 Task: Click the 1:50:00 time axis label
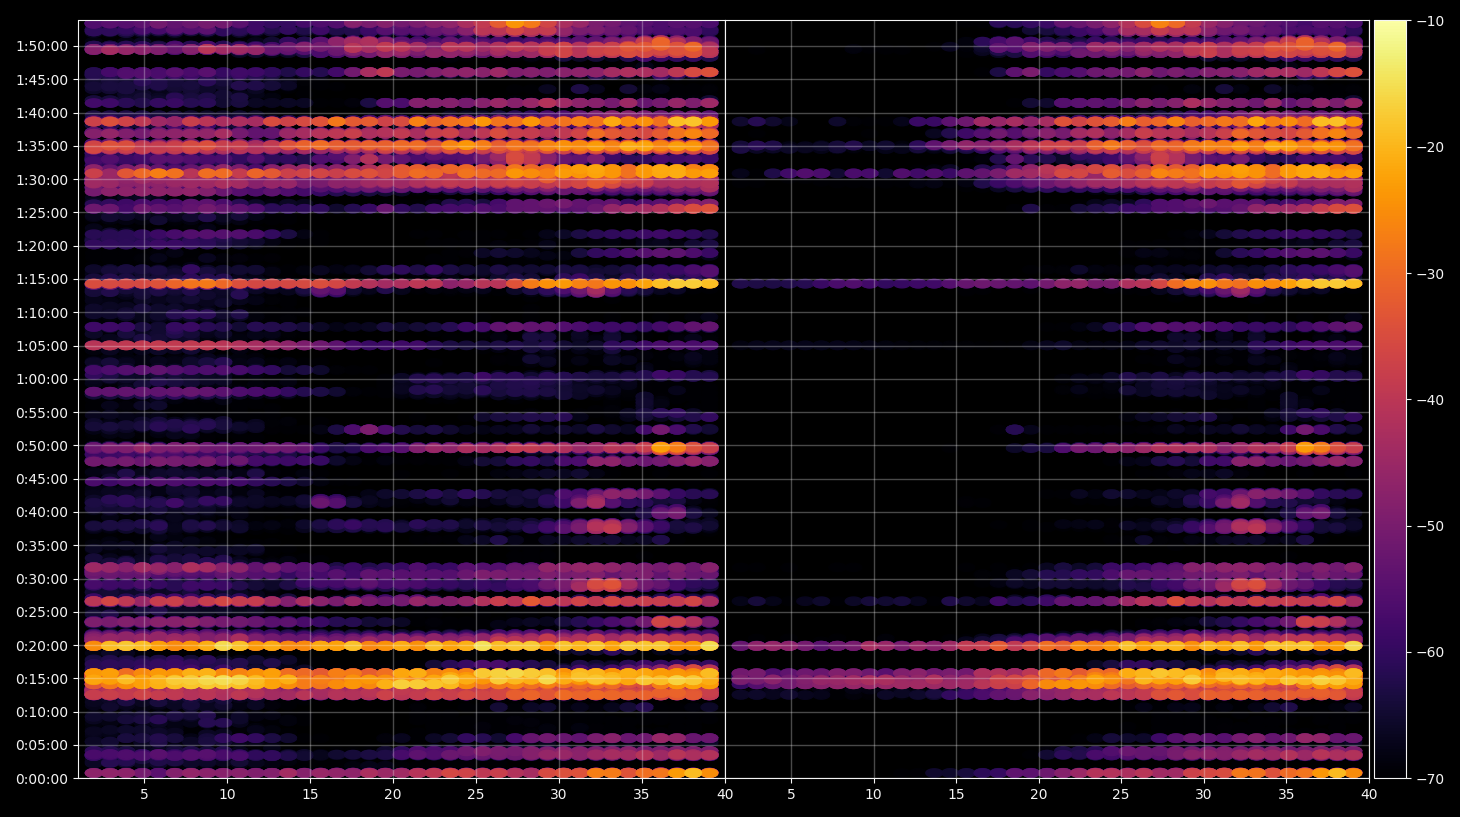[x=42, y=46]
